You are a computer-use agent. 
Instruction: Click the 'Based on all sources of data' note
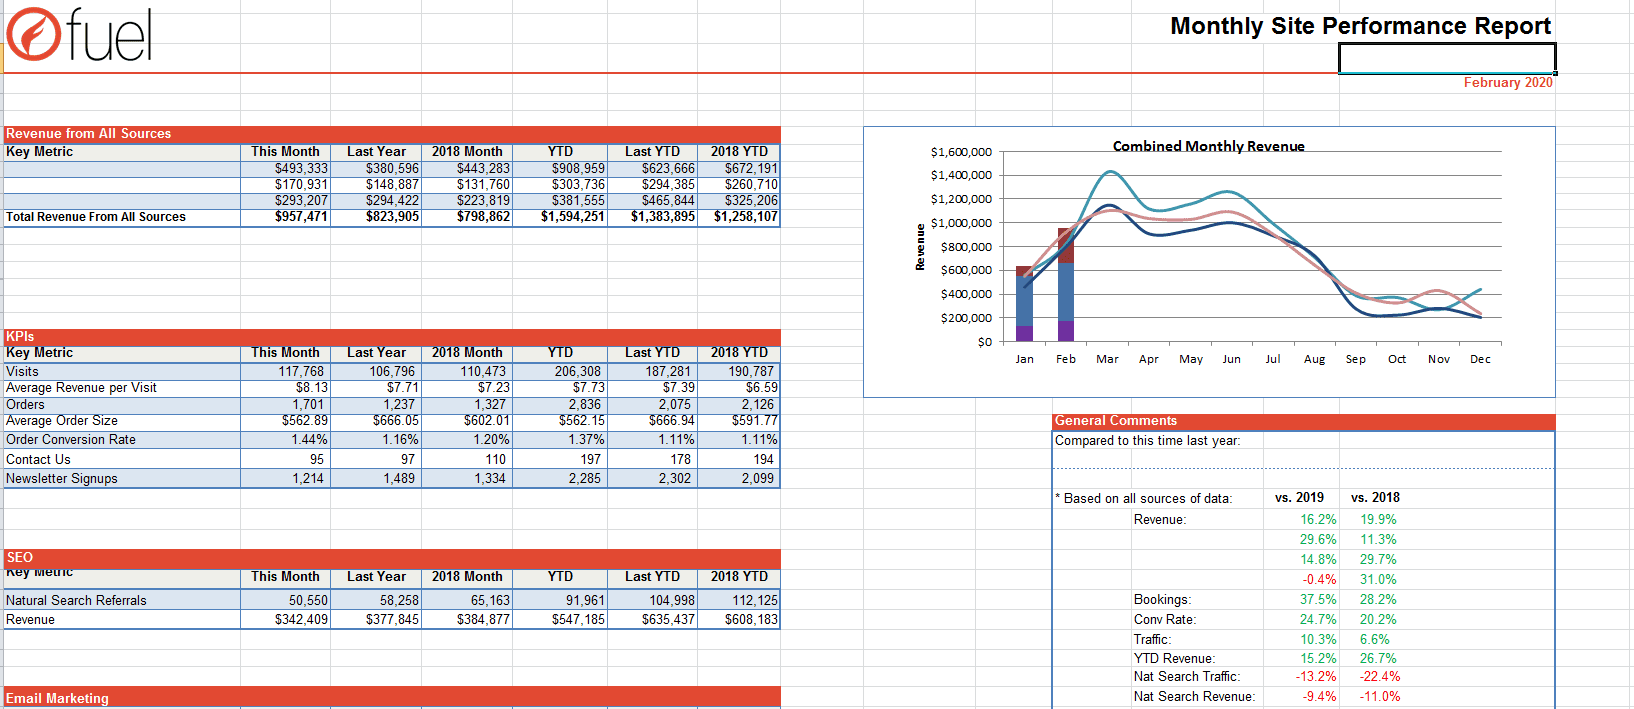pyautogui.click(x=1144, y=499)
